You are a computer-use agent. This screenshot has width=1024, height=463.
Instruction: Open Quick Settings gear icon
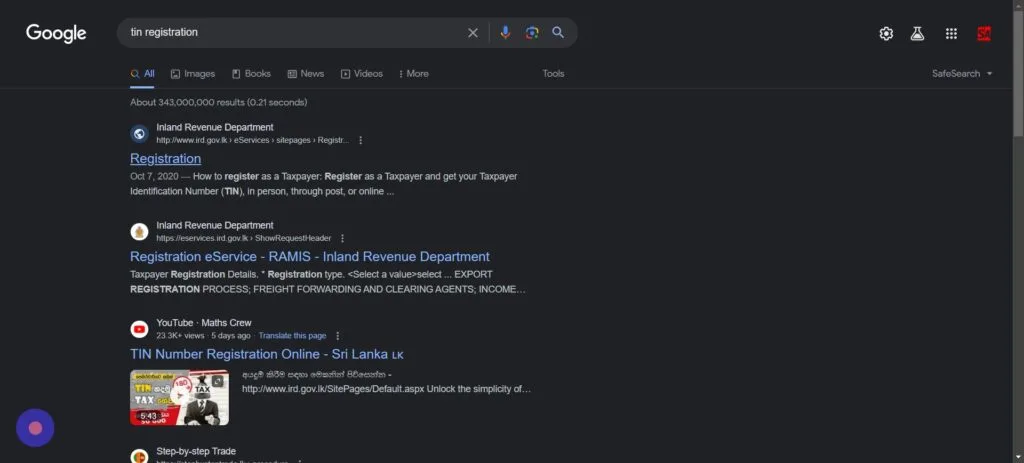point(886,34)
